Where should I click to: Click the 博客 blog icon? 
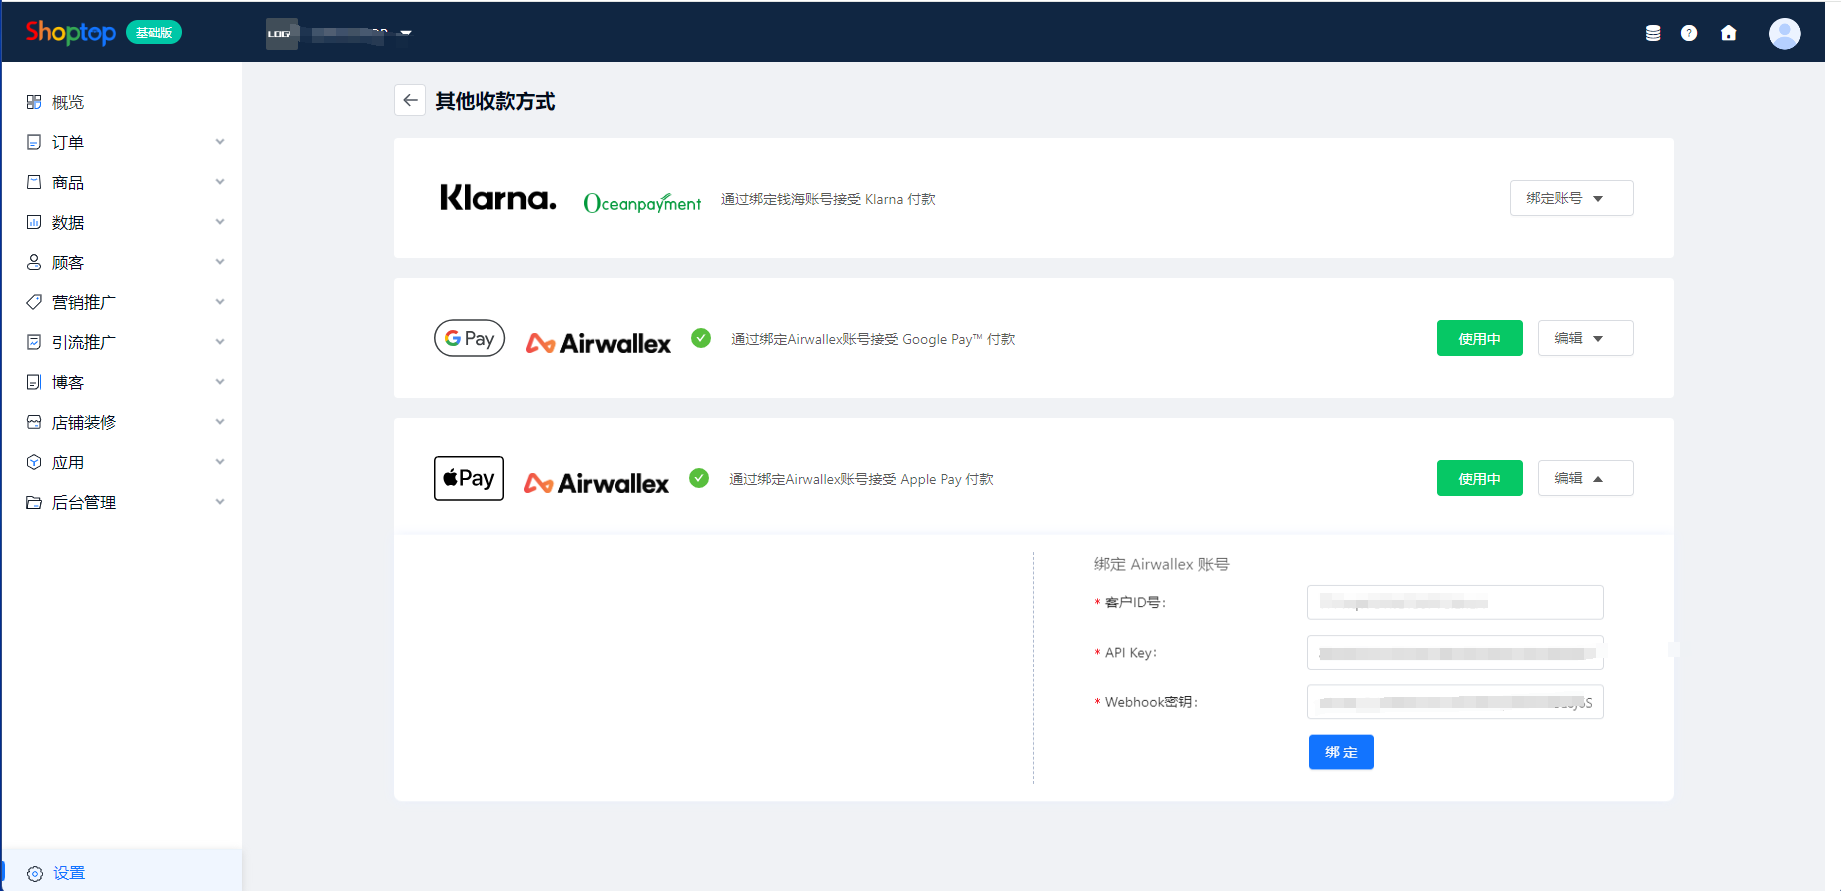point(34,382)
